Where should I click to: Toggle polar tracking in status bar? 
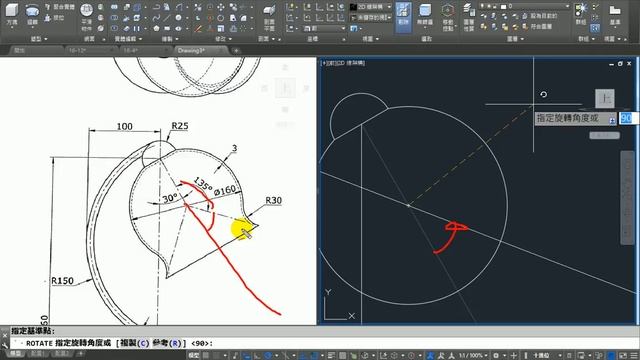click(x=267, y=356)
